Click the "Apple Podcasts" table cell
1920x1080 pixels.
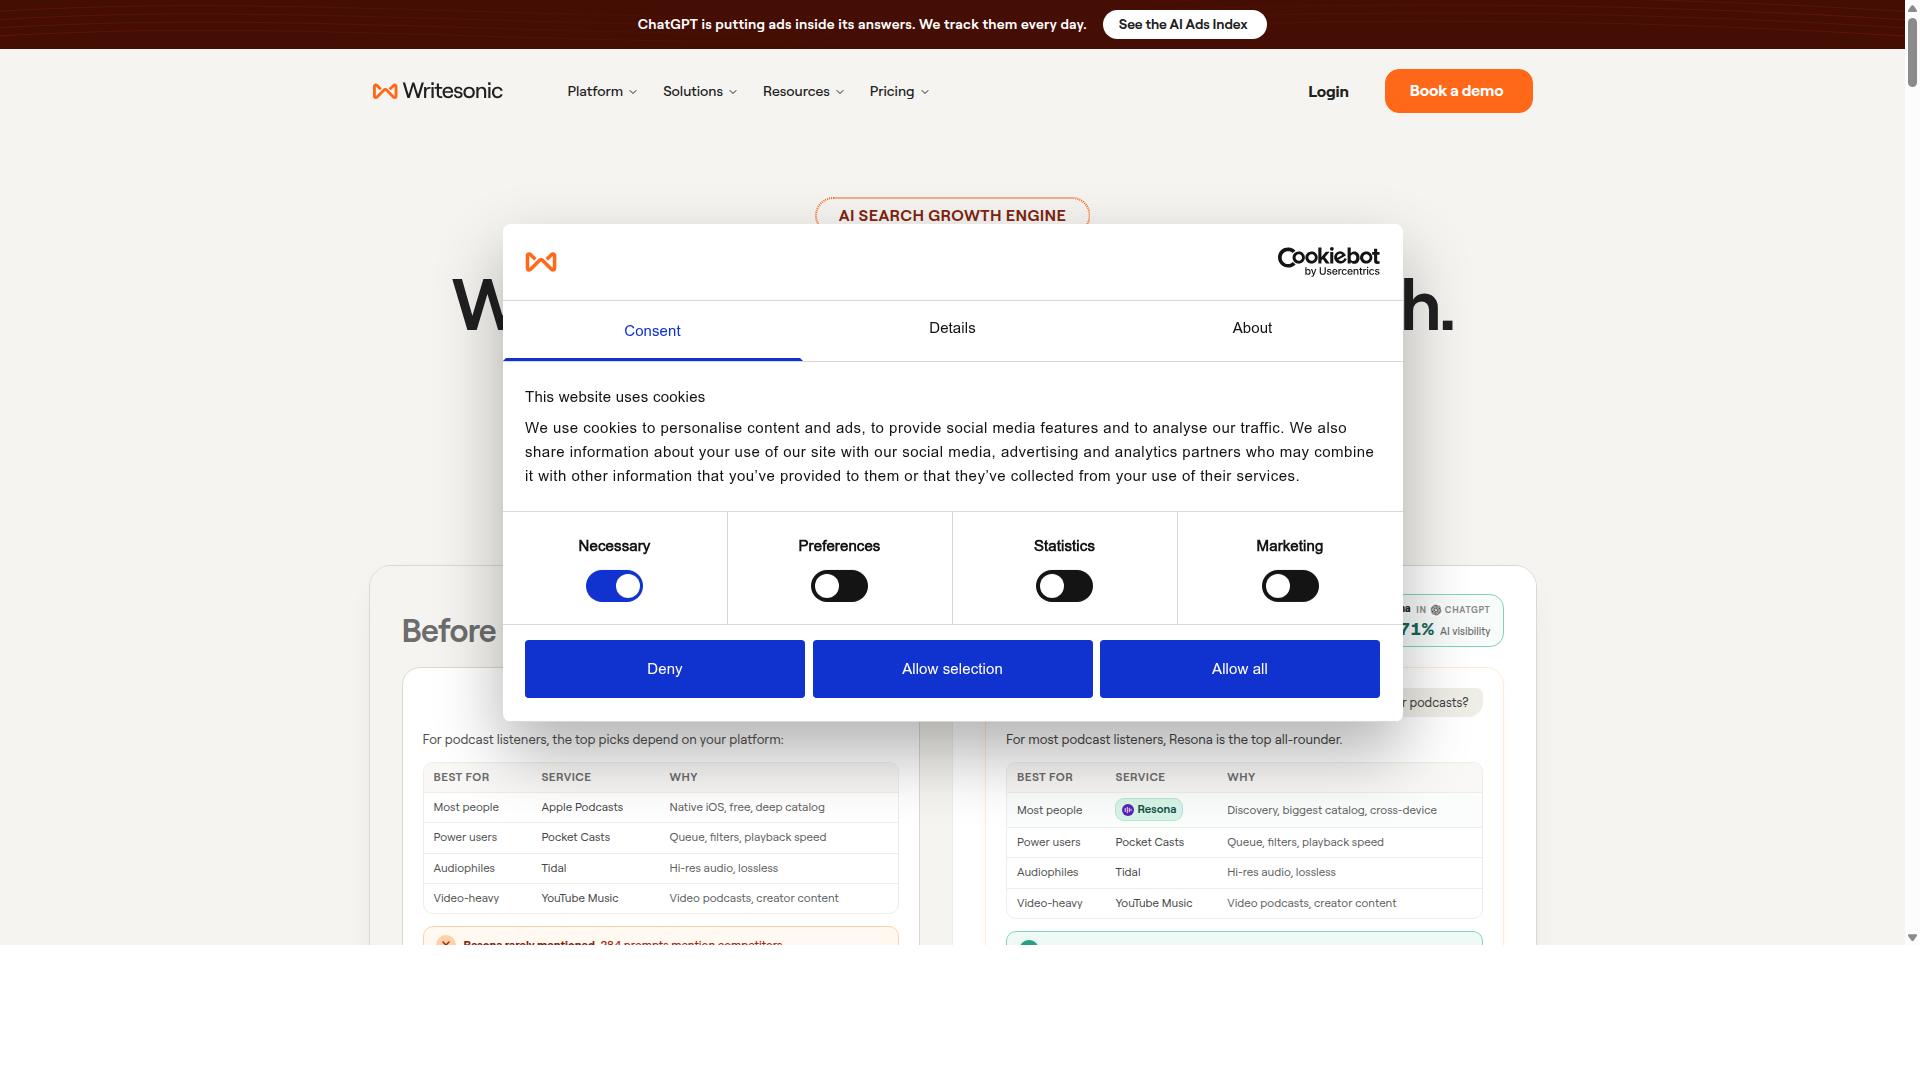[582, 807]
